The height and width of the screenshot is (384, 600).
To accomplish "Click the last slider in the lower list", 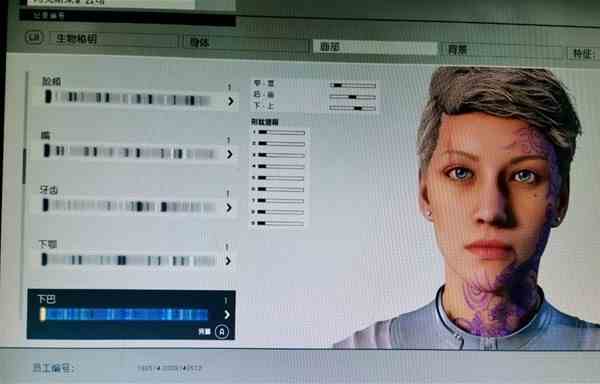I will pos(280,223).
